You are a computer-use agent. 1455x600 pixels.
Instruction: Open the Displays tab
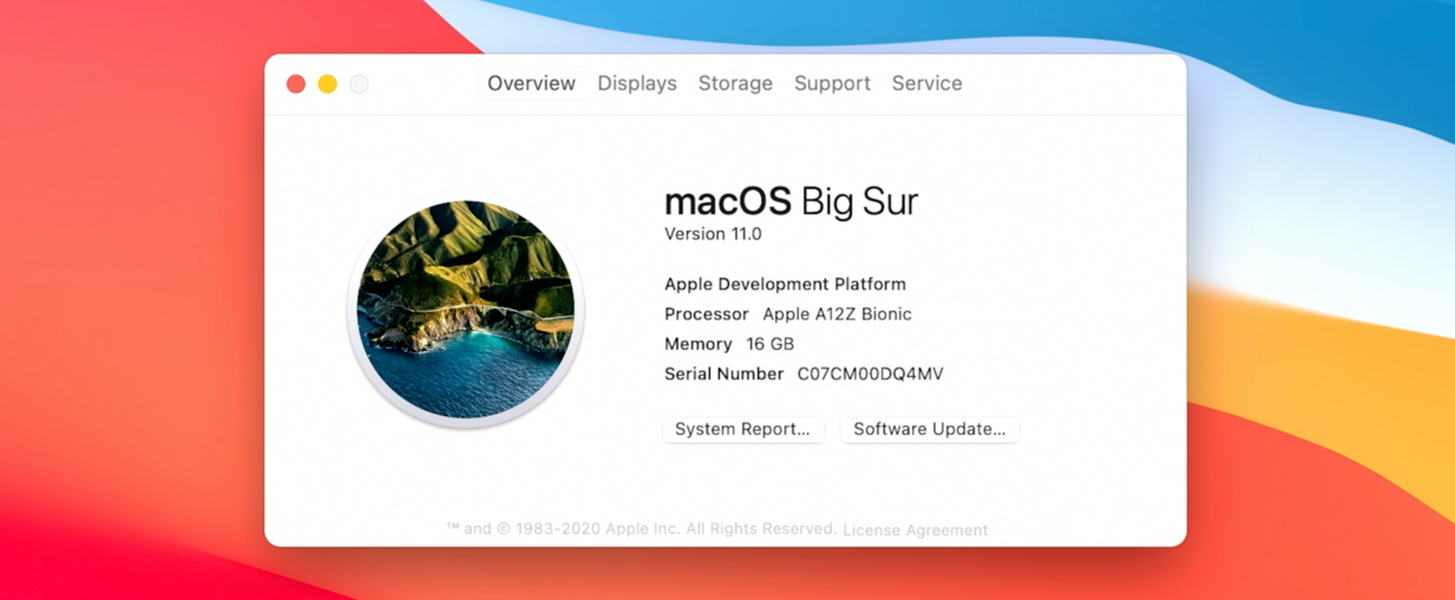pyautogui.click(x=637, y=84)
